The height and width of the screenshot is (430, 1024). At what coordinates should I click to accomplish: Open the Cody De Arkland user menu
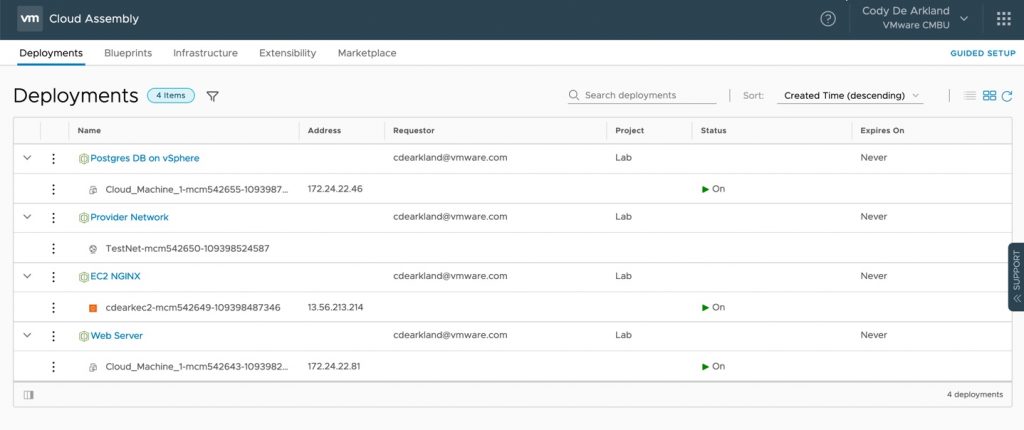point(915,18)
